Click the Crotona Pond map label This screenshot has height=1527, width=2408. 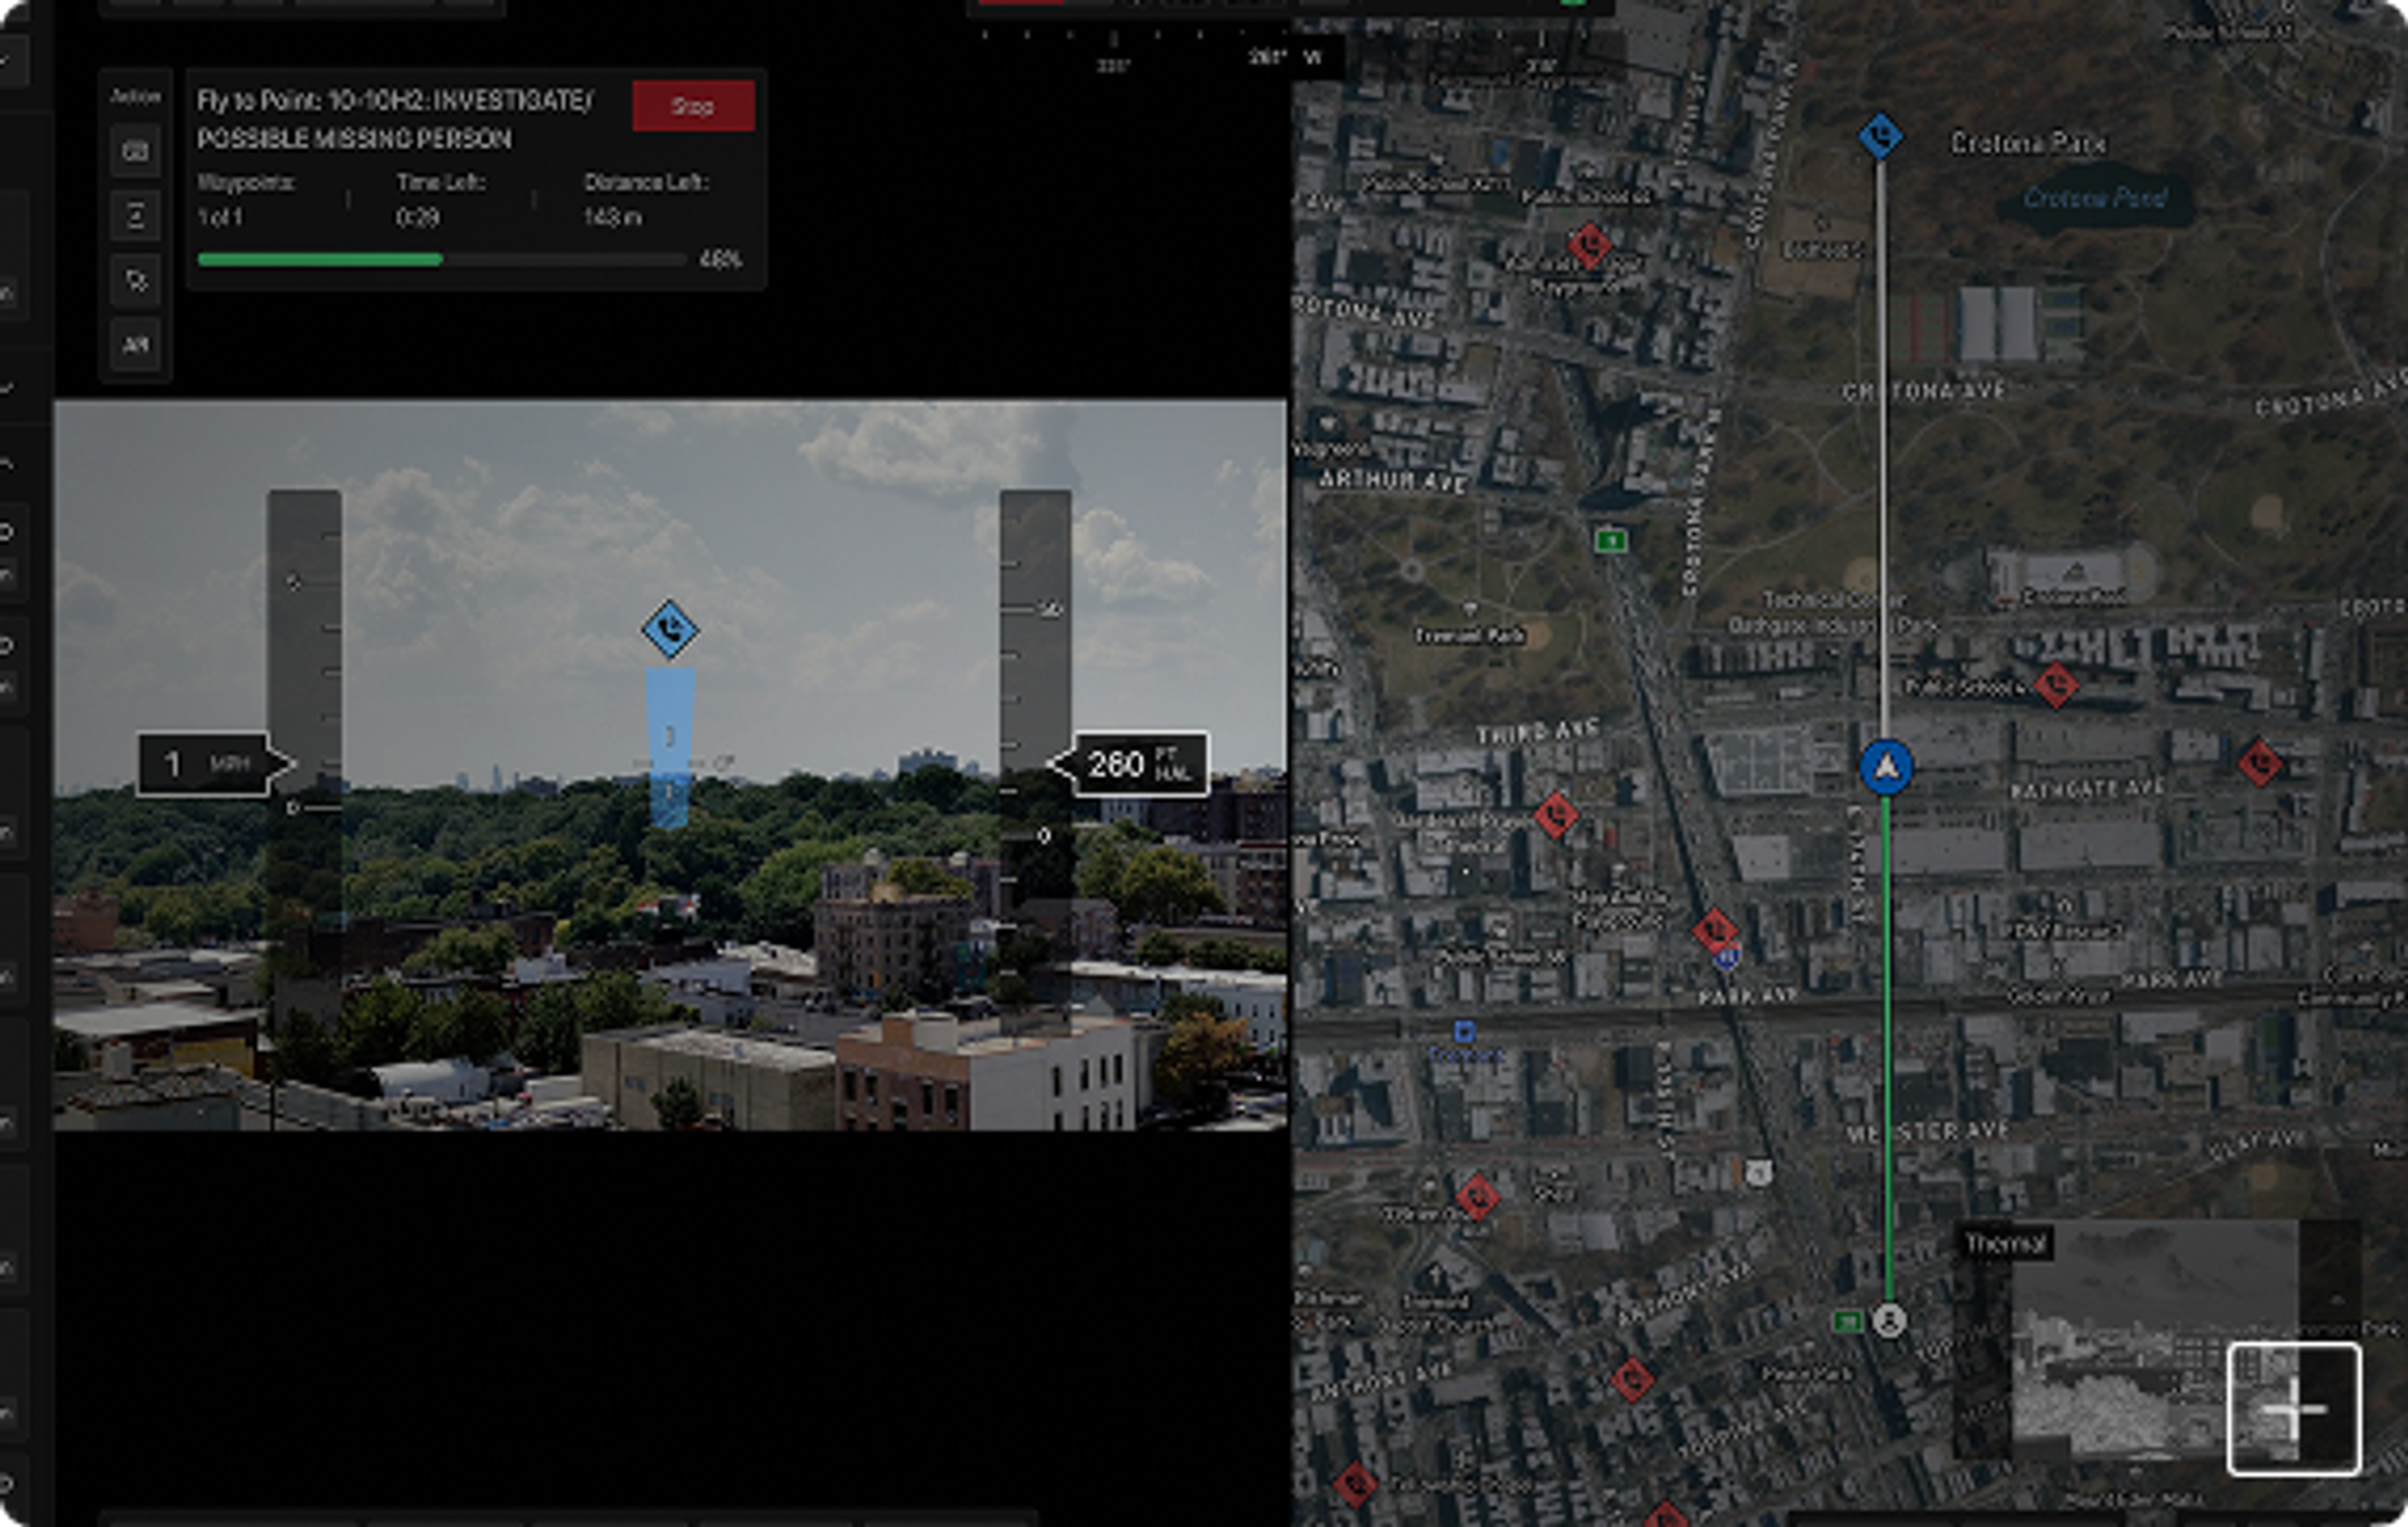(2094, 198)
